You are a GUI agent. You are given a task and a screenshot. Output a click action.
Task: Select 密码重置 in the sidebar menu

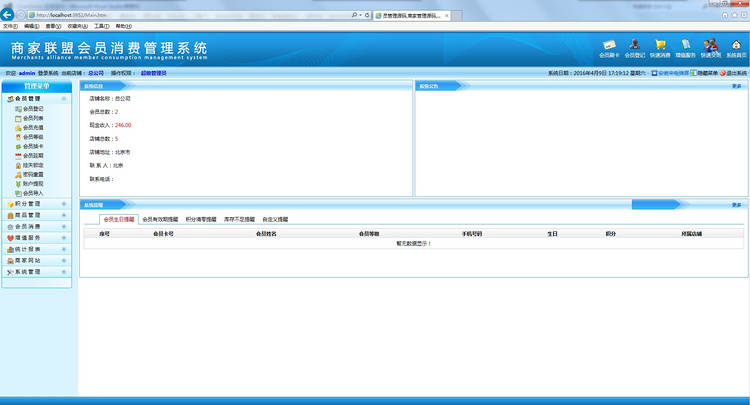click(x=33, y=174)
